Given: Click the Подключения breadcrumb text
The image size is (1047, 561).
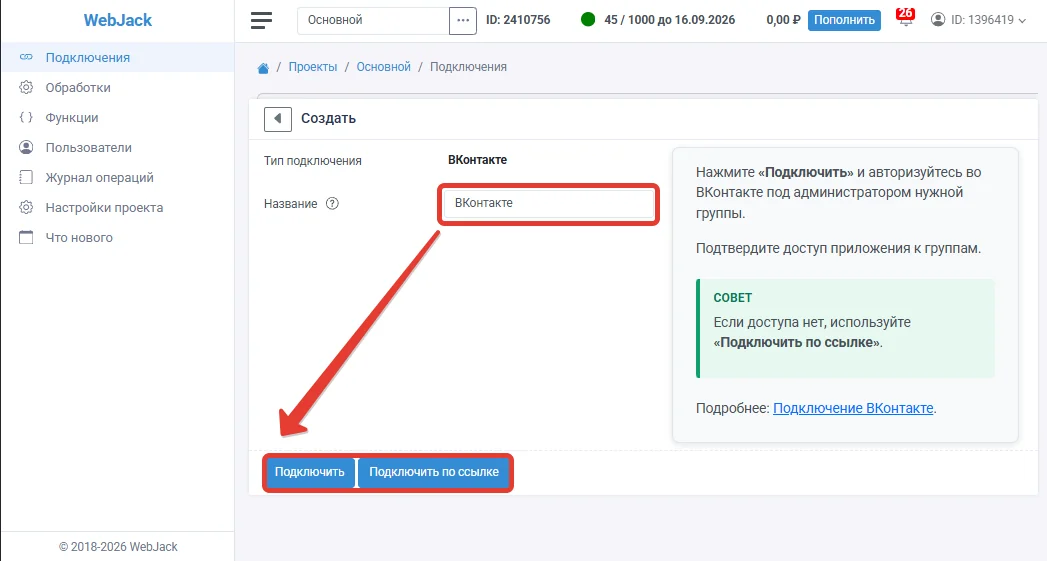Looking at the screenshot, I should click(468, 67).
